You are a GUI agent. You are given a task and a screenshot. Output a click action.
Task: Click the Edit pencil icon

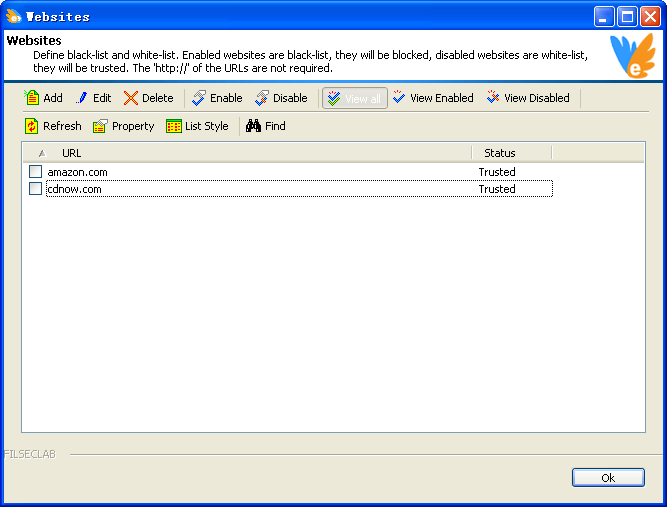[x=82, y=98]
